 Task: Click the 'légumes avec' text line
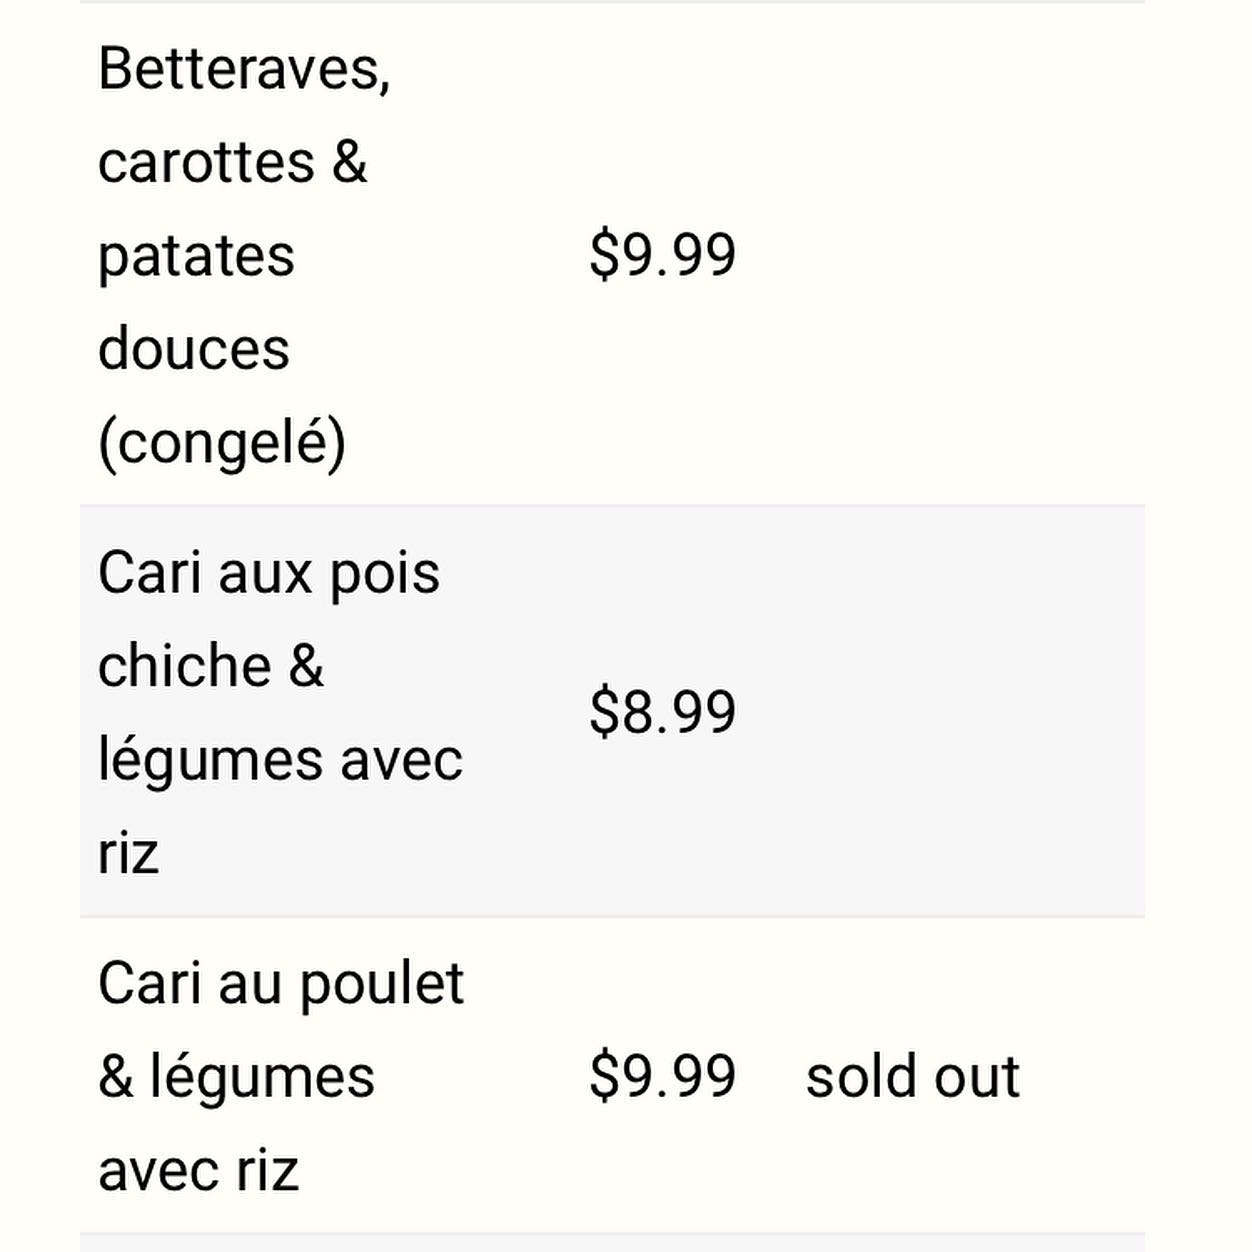(x=280, y=760)
